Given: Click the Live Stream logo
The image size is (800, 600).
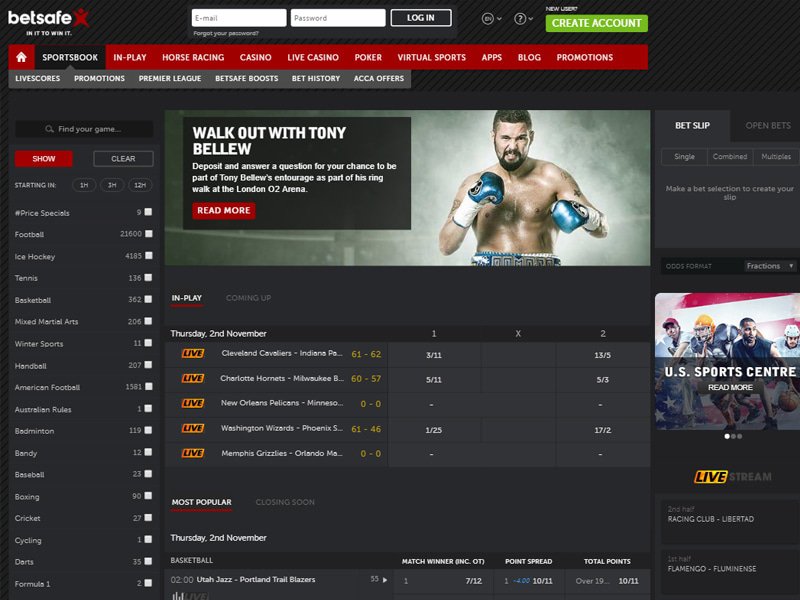Looking at the screenshot, I should [x=732, y=477].
